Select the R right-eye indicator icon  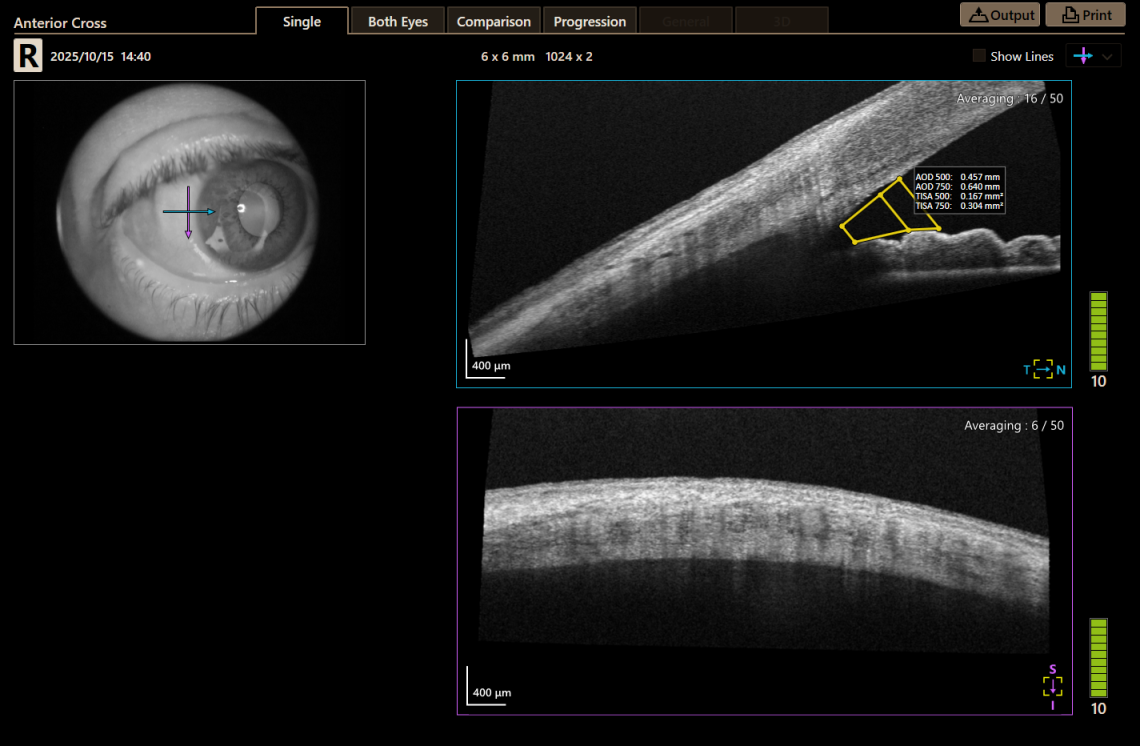click(26, 56)
